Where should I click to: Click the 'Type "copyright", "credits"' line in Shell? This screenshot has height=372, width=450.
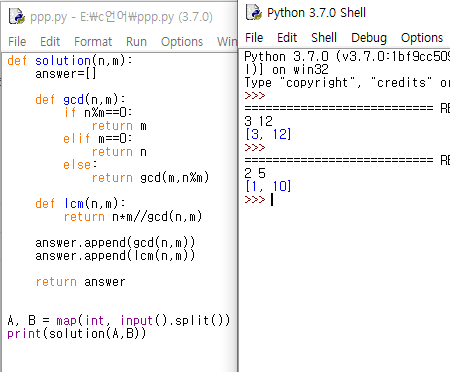point(347,83)
